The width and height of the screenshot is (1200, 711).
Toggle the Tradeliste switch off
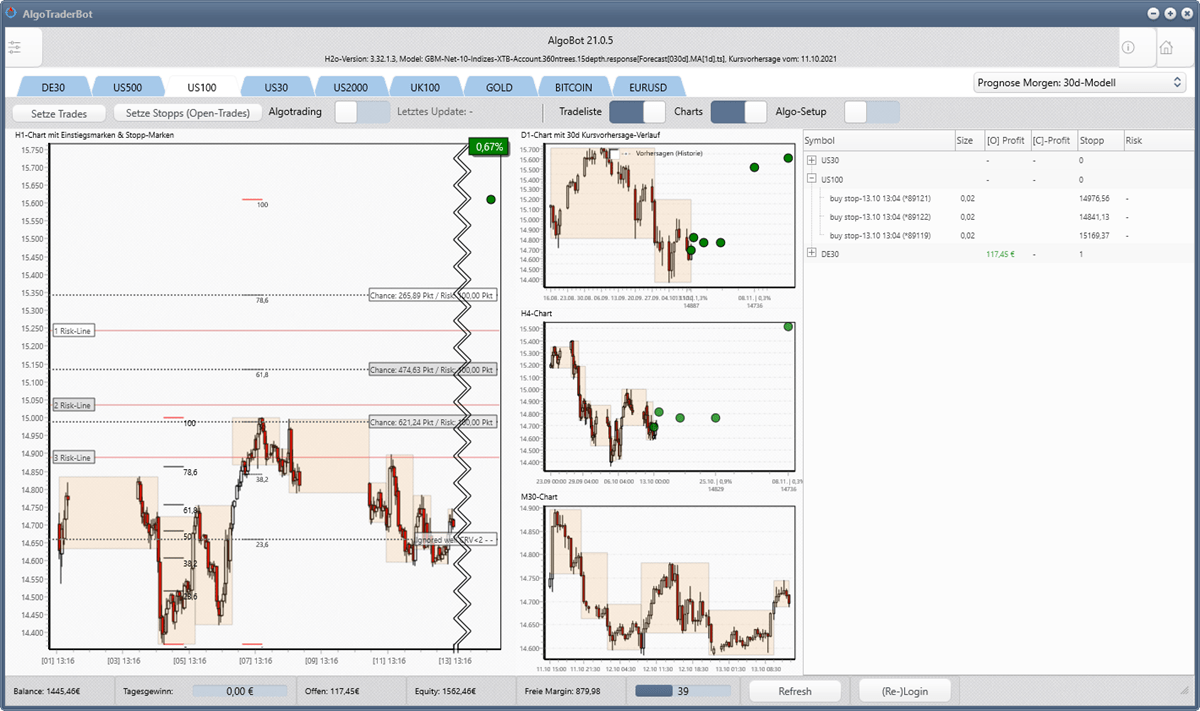[637, 112]
